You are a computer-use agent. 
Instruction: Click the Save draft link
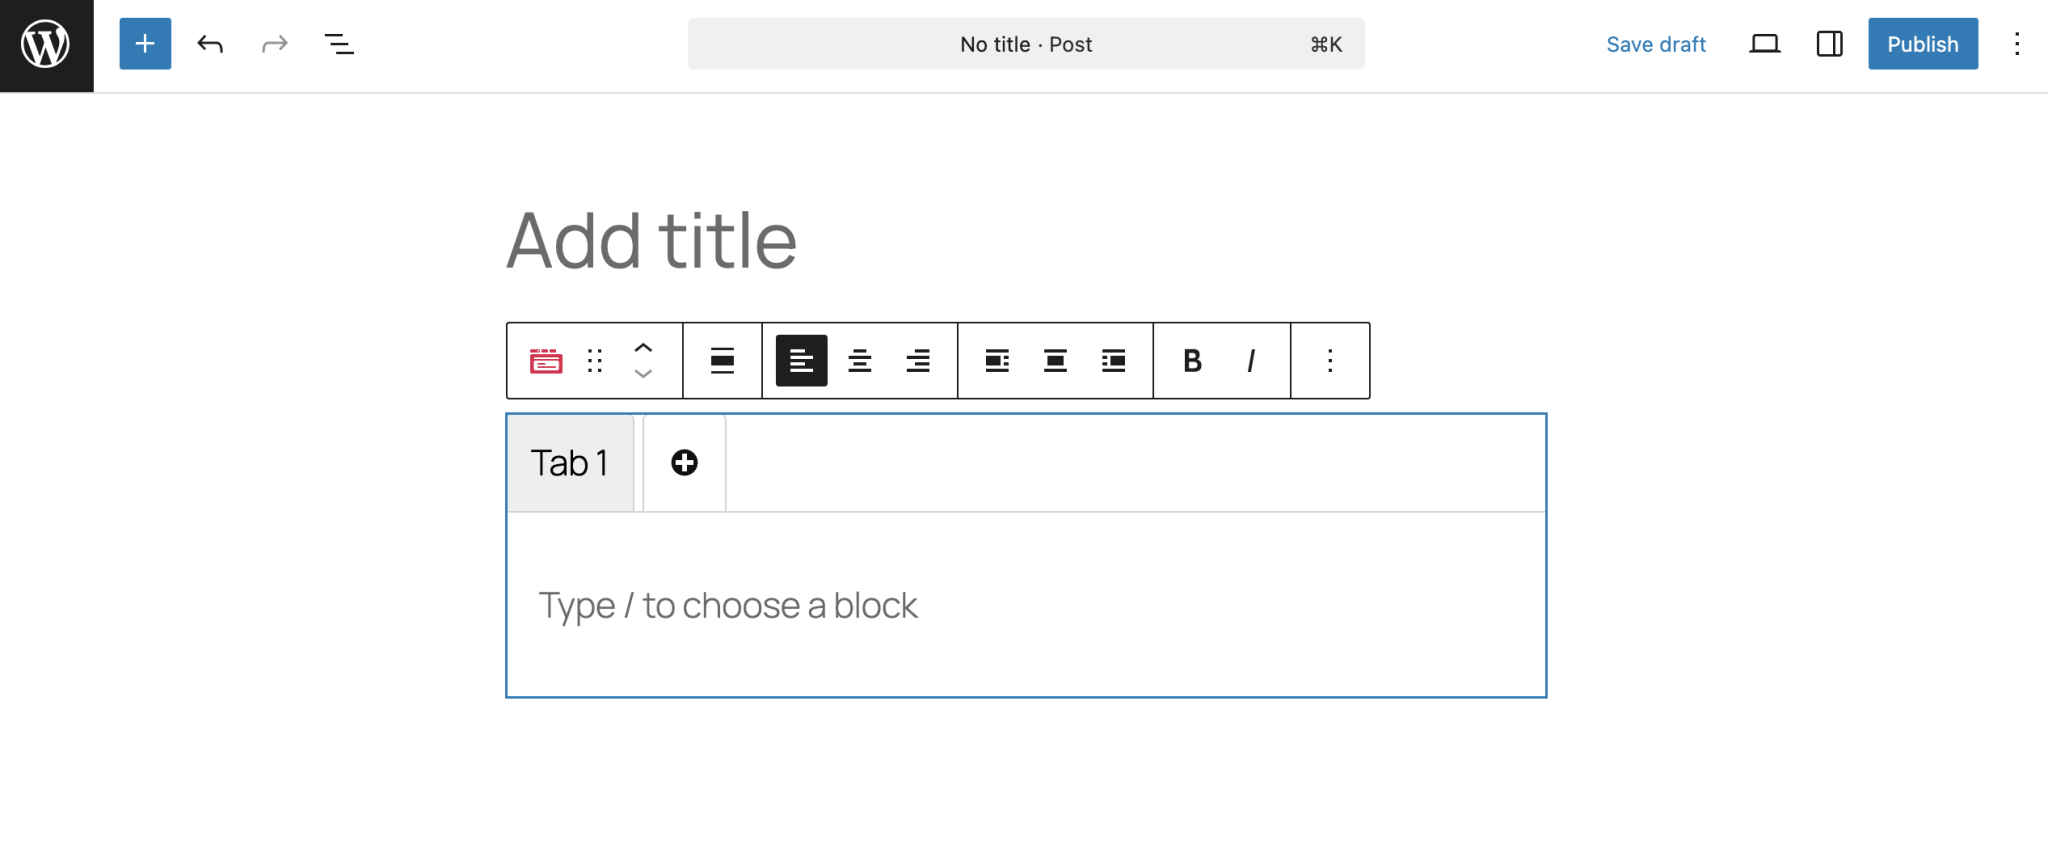[1656, 44]
